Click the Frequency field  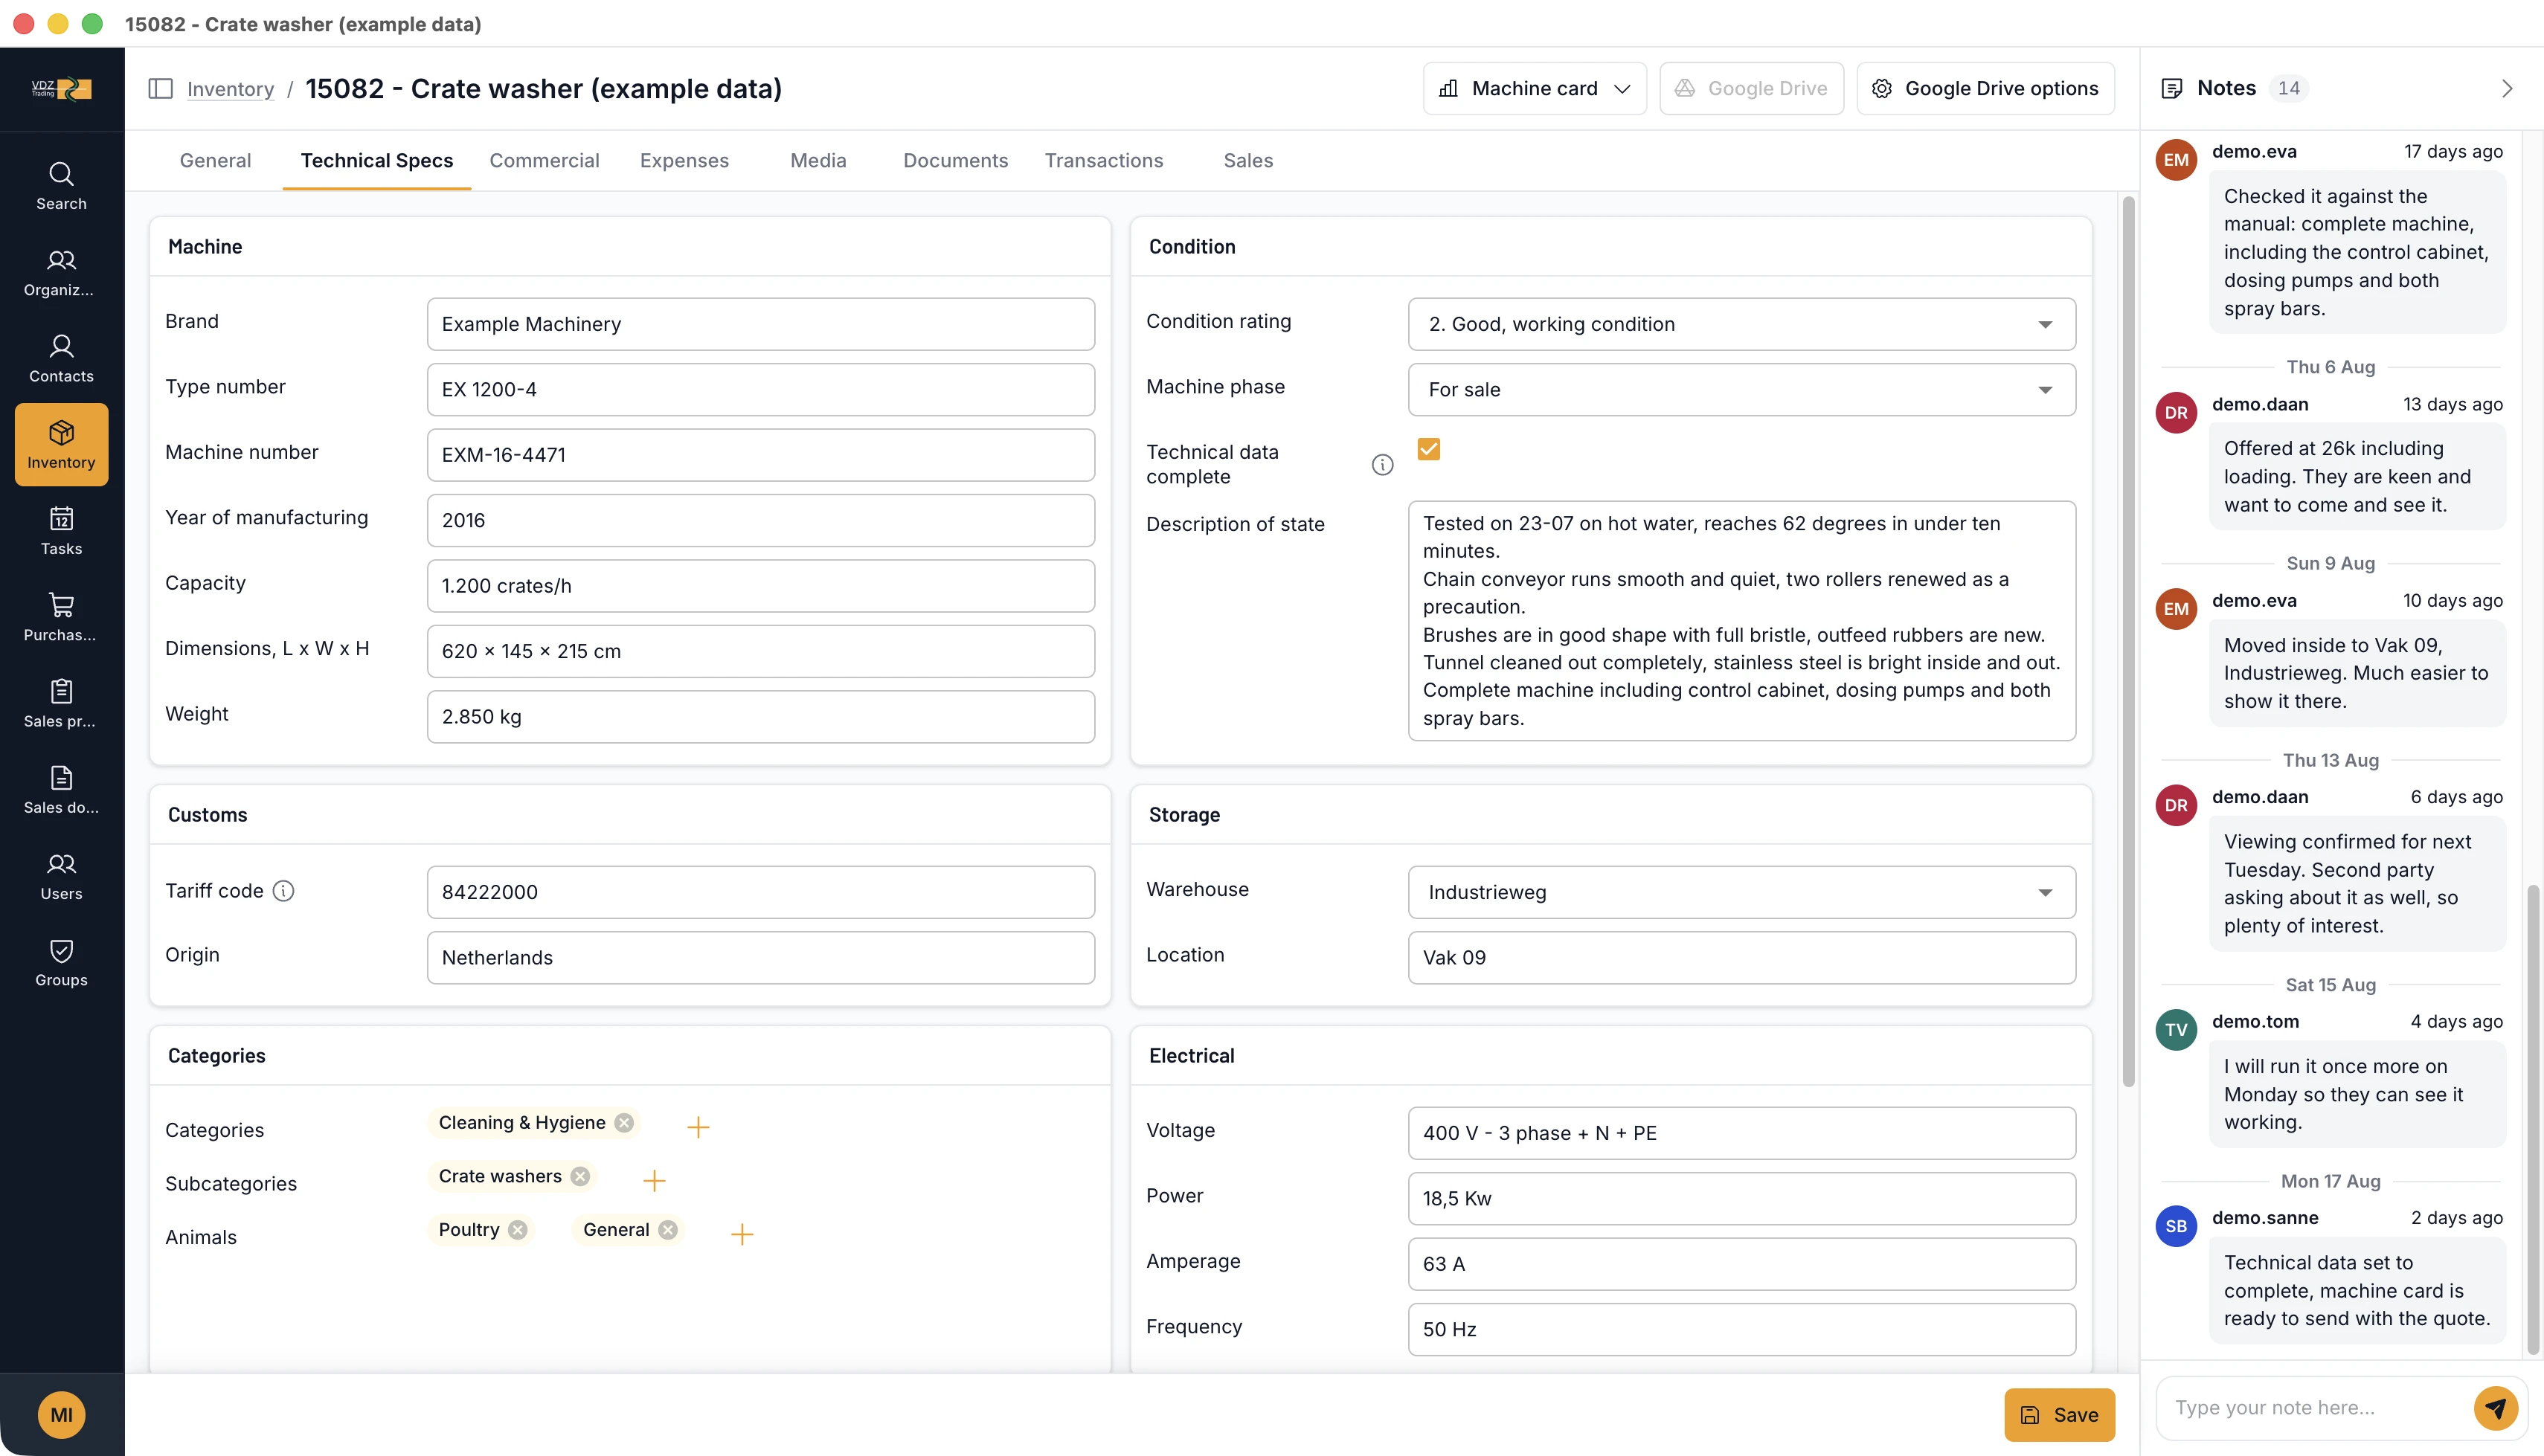coord(1741,1329)
